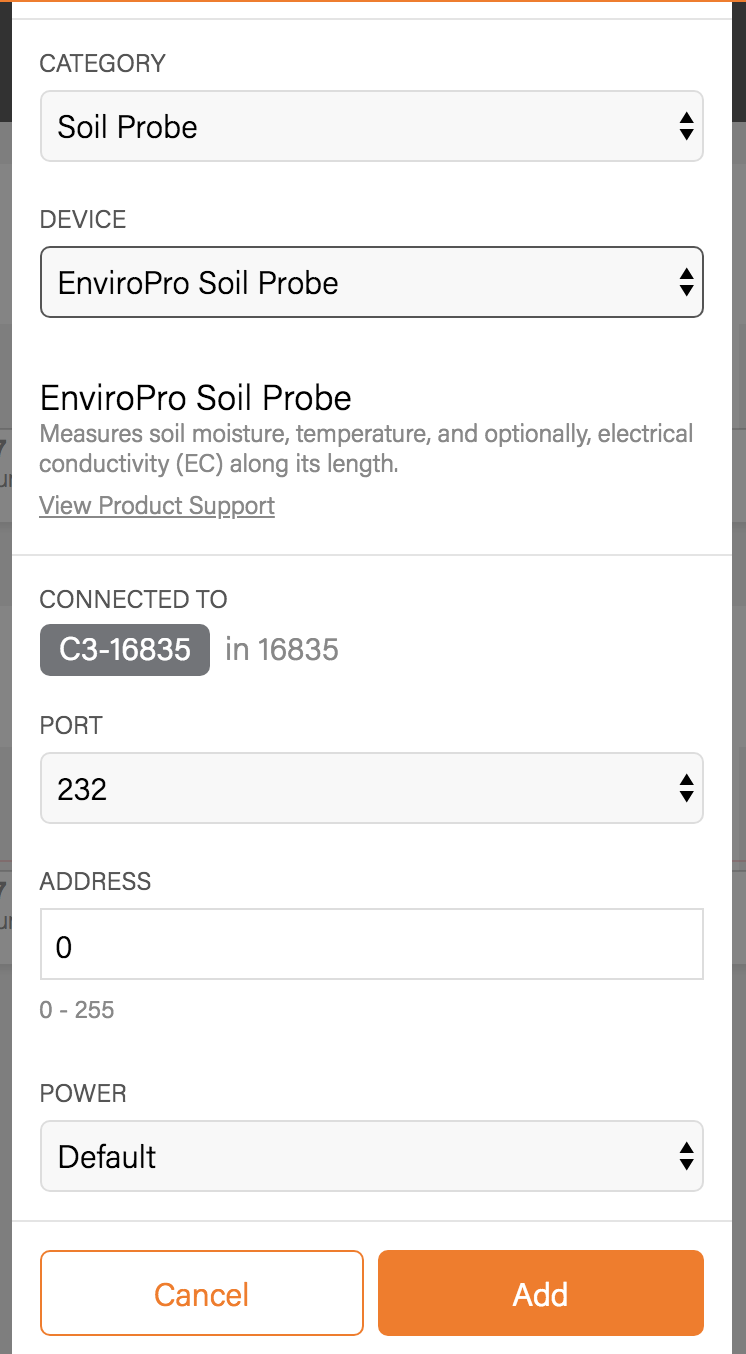The image size is (746, 1354).
Task: Click the POWER field label
Action: [83, 1093]
